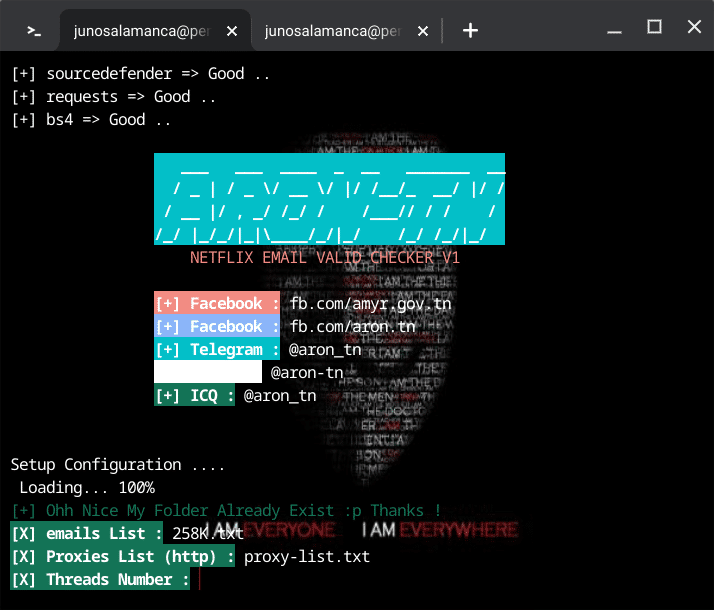Click the 'Setup Configuration ....' line
Screen dimensions: 714x610
click(x=117, y=464)
